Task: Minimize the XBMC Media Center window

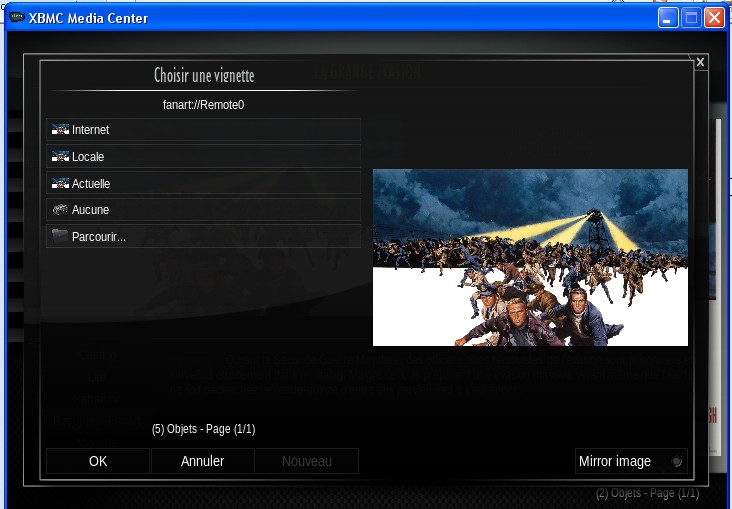Action: 668,18
